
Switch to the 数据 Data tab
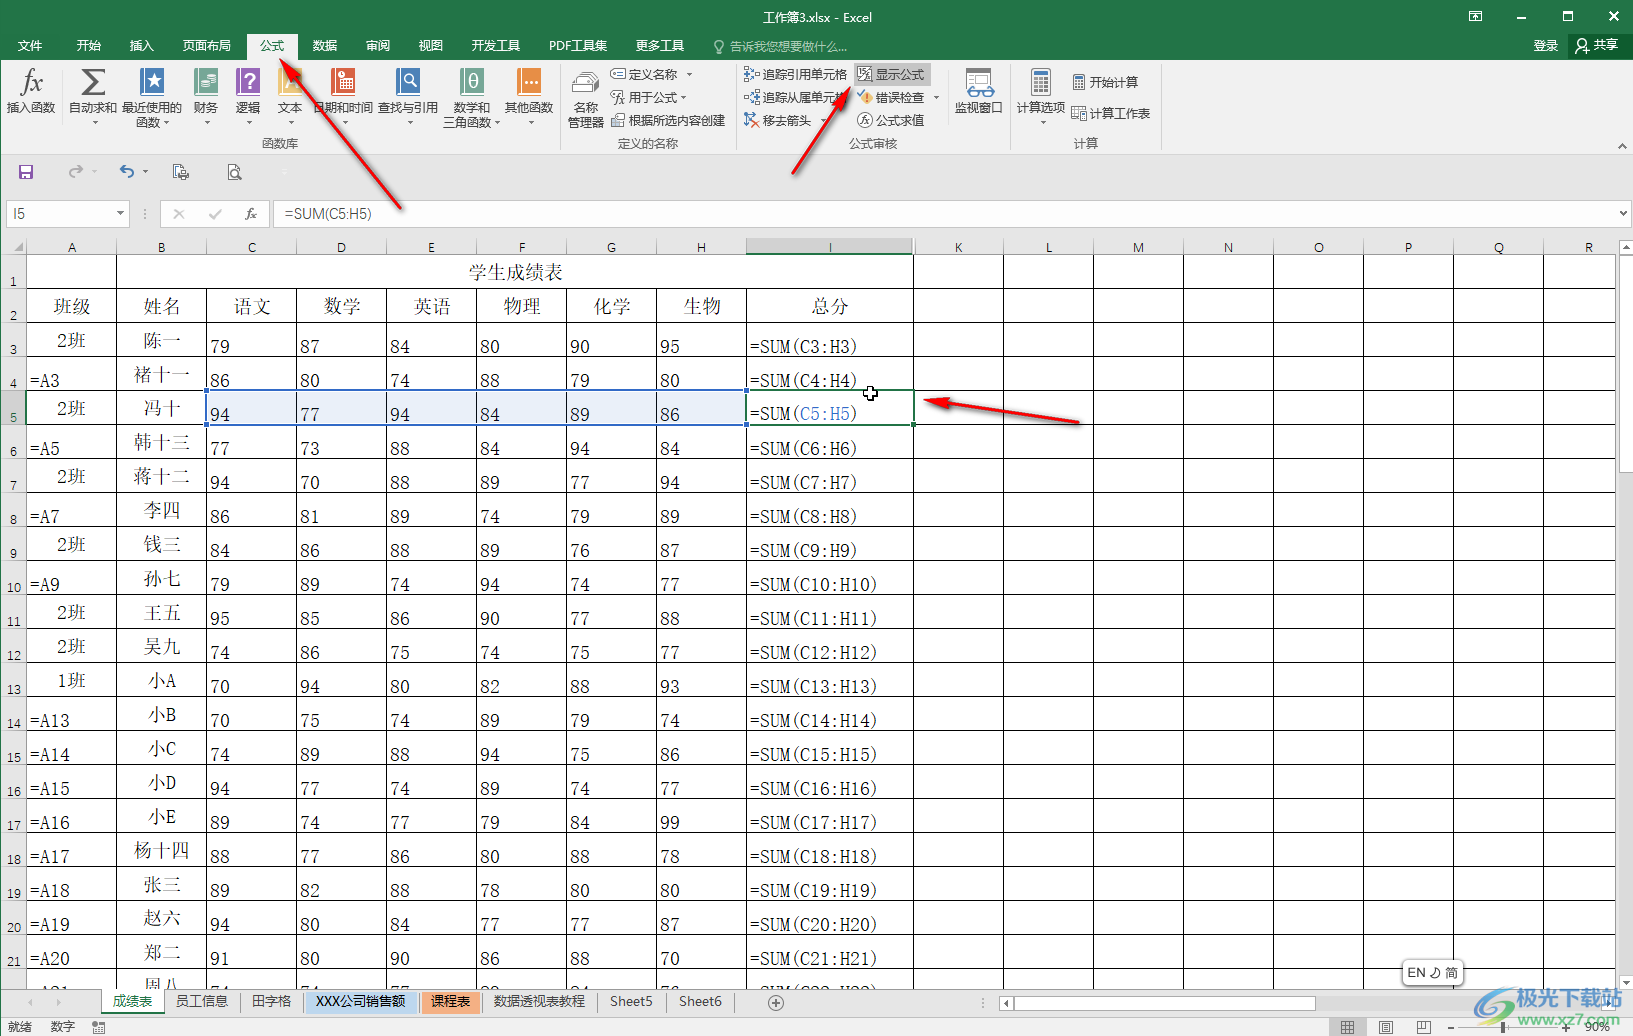point(325,46)
